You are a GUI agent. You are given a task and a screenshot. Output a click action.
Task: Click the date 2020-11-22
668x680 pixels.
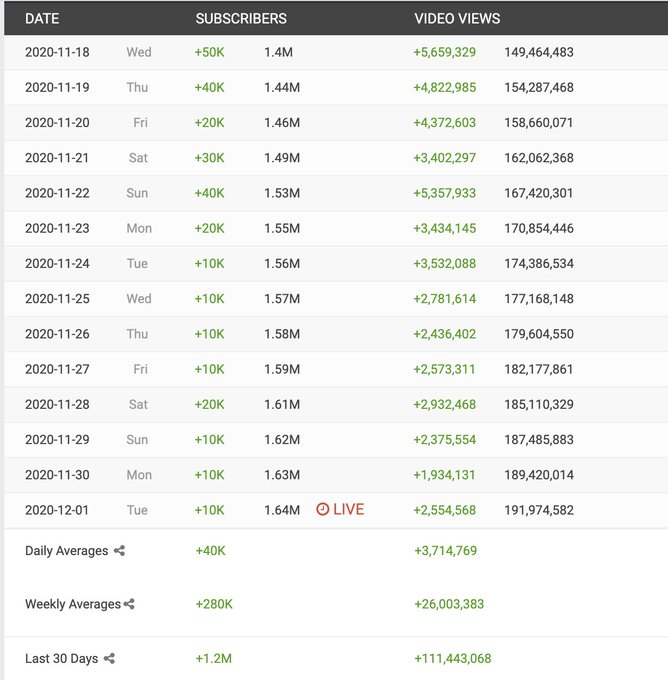click(57, 193)
